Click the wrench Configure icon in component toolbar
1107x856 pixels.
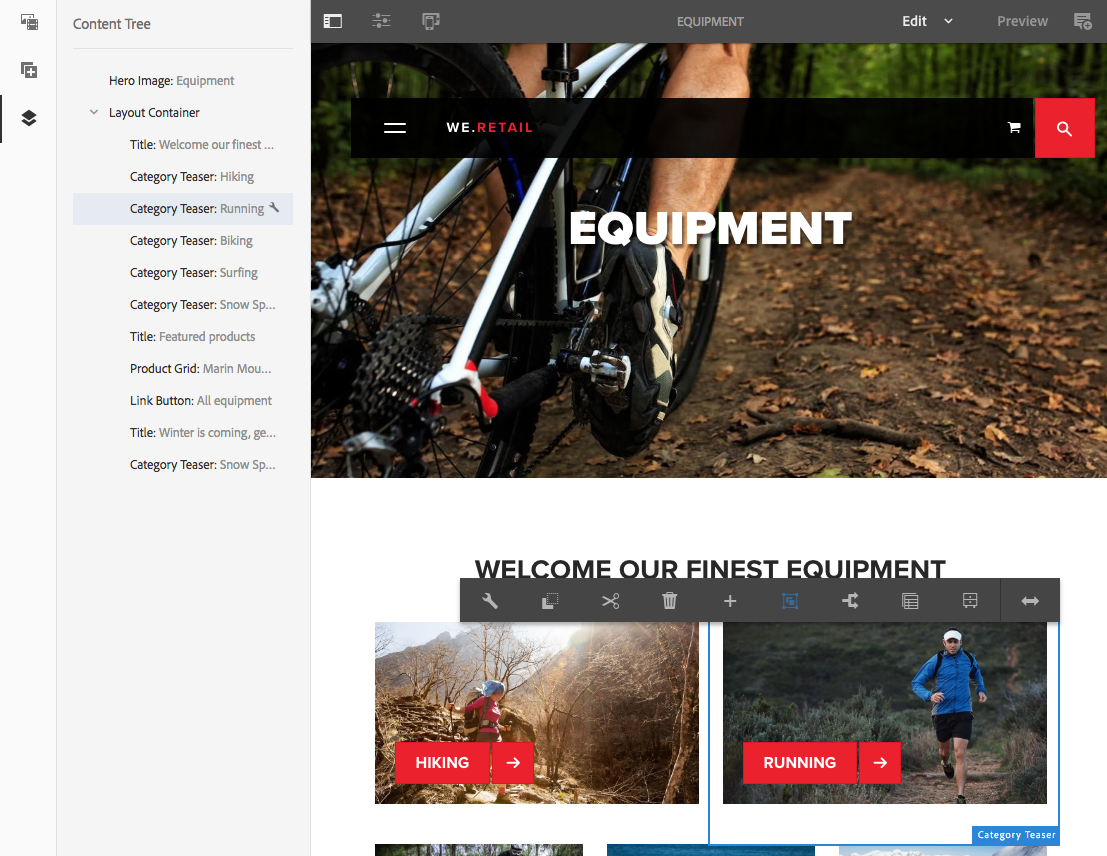coord(490,601)
